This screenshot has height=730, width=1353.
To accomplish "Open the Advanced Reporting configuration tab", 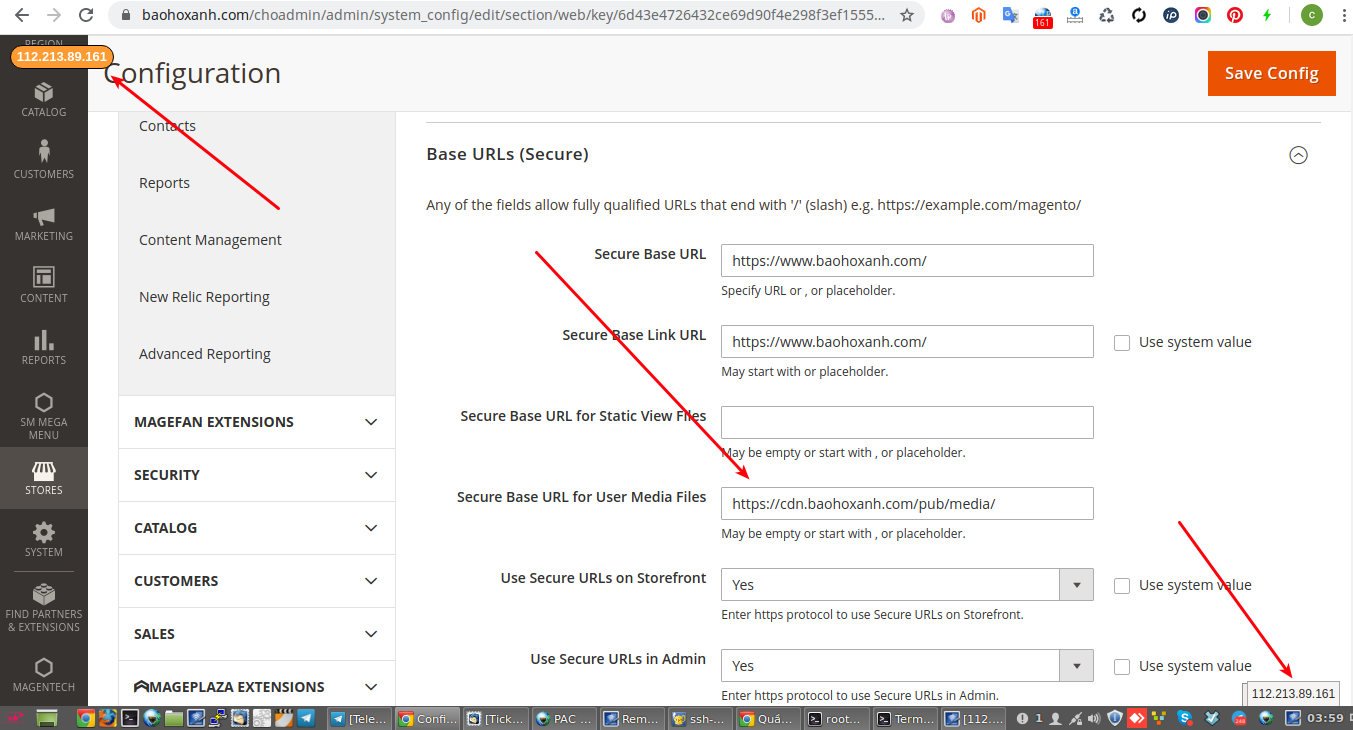I will tap(205, 354).
